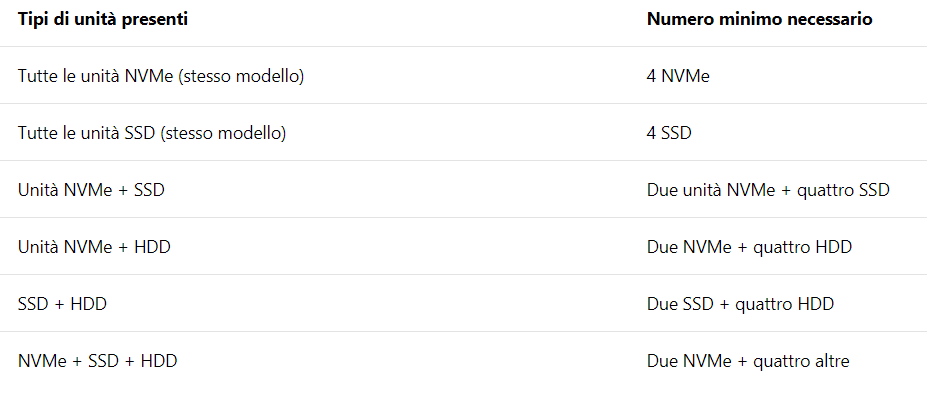
Task: Select 'Tutte le unità NVMe (stesso modello)' cell
Action: tap(161, 76)
